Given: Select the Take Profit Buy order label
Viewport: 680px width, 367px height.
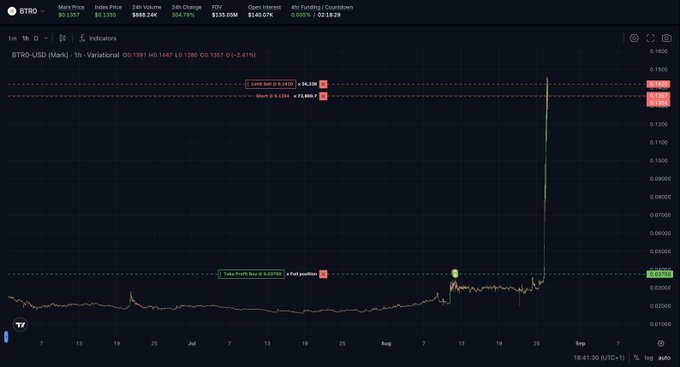Looking at the screenshot, I should (251, 274).
